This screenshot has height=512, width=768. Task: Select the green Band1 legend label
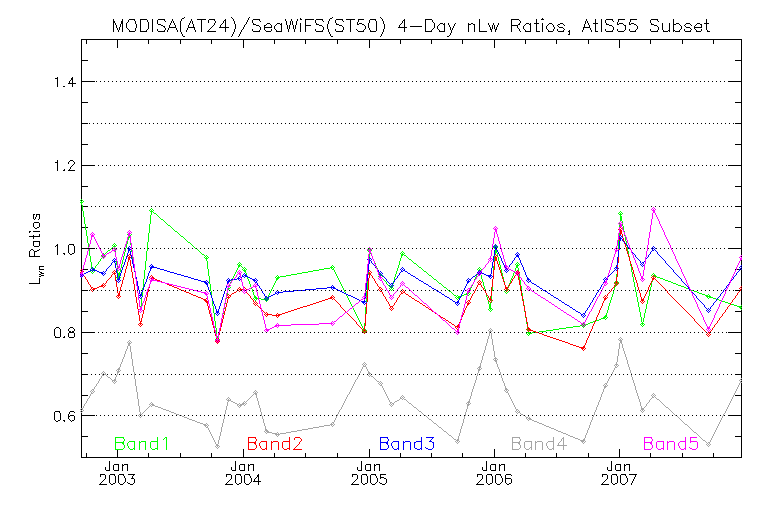pyautogui.click(x=142, y=444)
